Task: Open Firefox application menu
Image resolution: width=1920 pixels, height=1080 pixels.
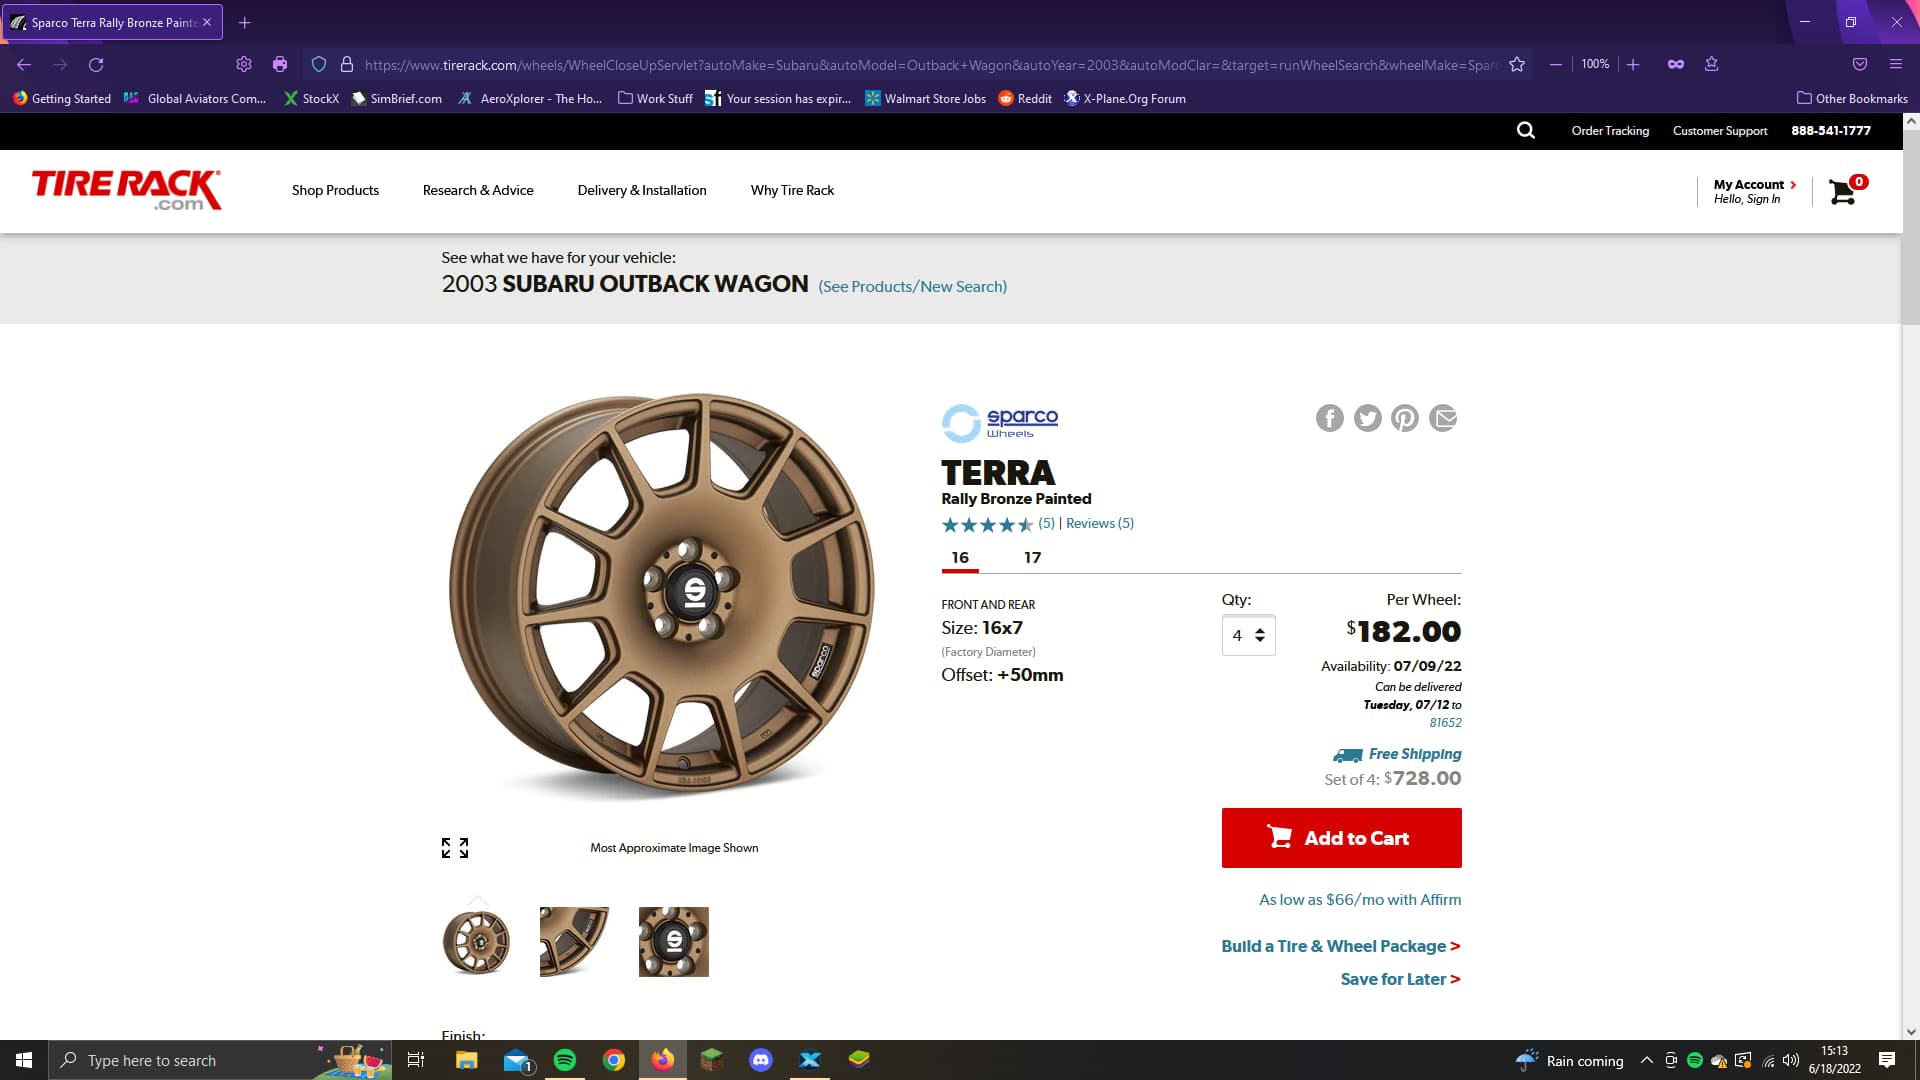Action: pos(1895,64)
